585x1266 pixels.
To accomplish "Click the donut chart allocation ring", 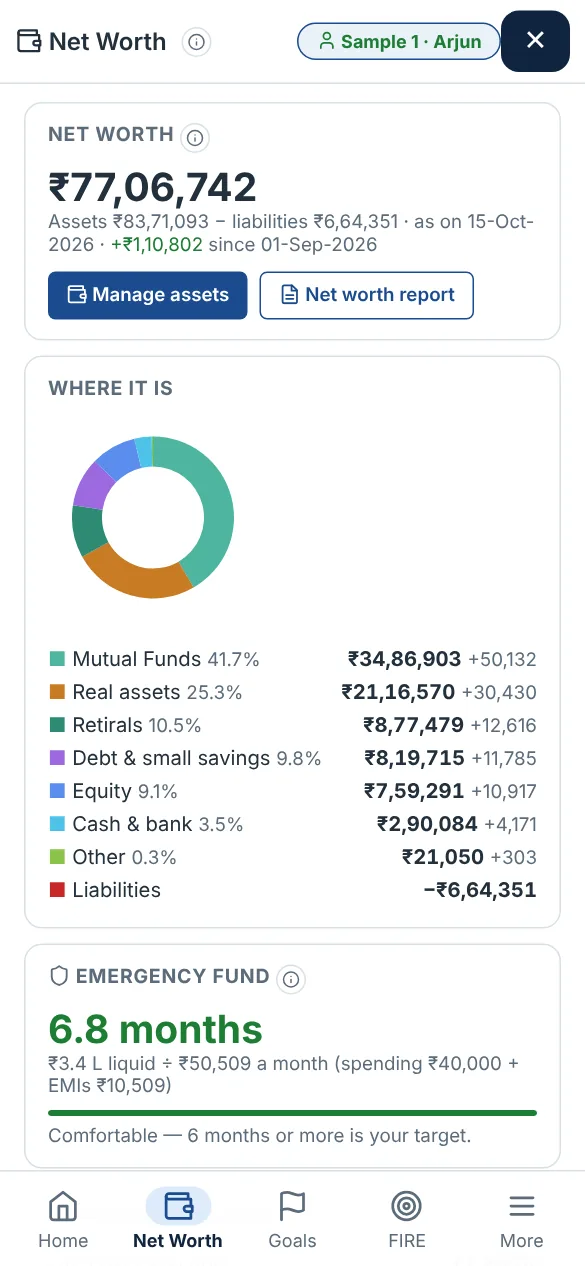I will (153, 518).
